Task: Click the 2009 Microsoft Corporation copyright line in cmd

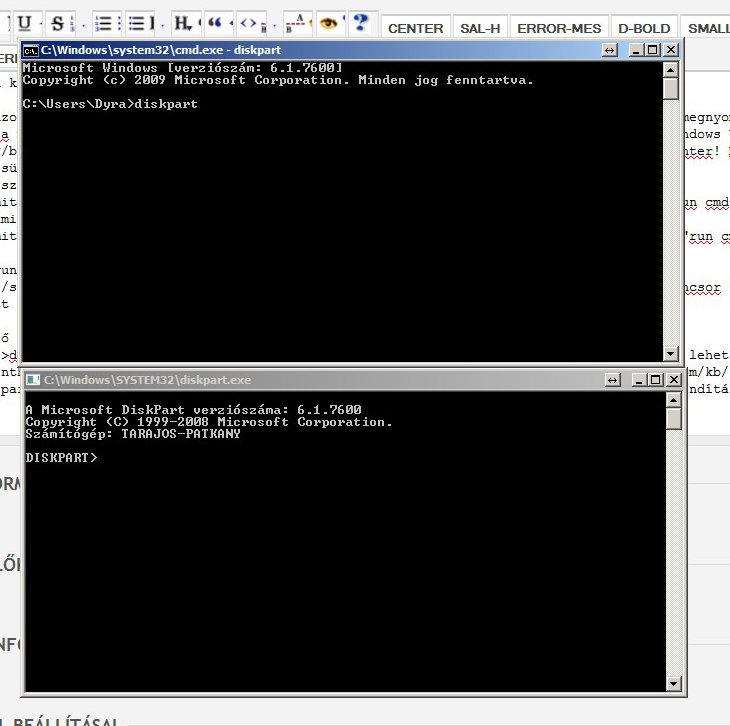Action: [278, 80]
